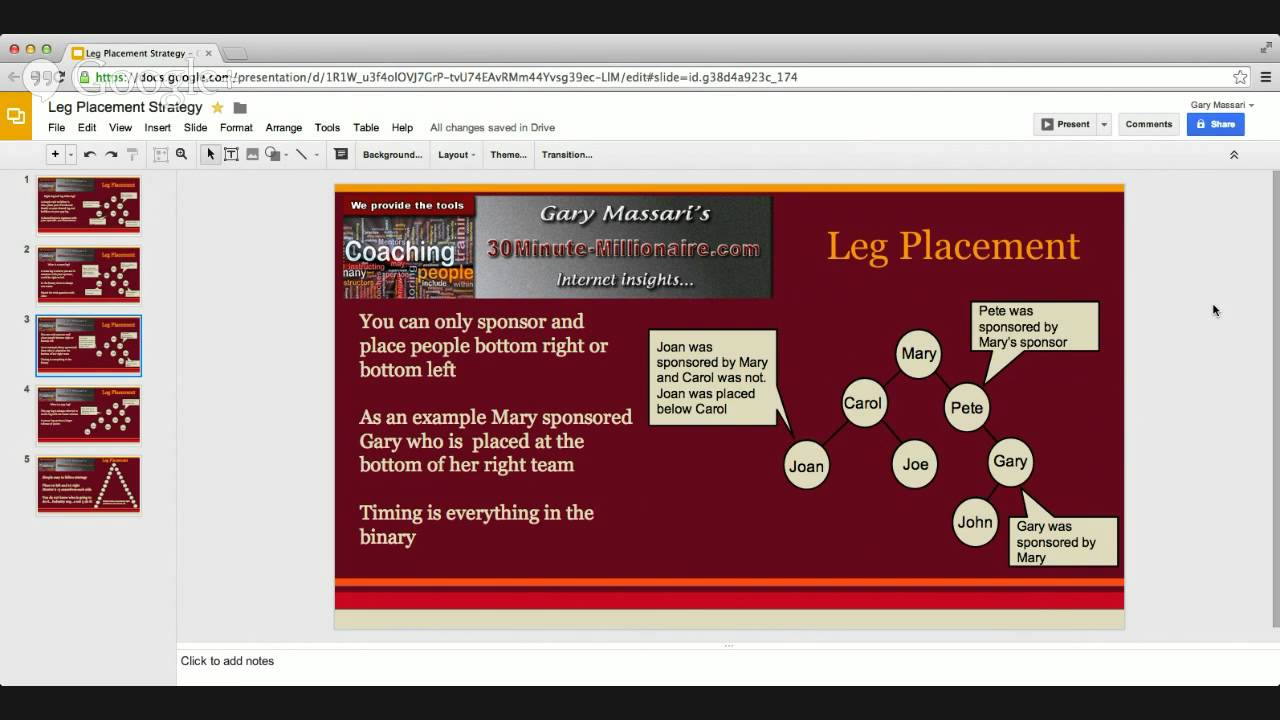
Task: Expand the shape tool dropdown arrow
Action: (x=286, y=155)
